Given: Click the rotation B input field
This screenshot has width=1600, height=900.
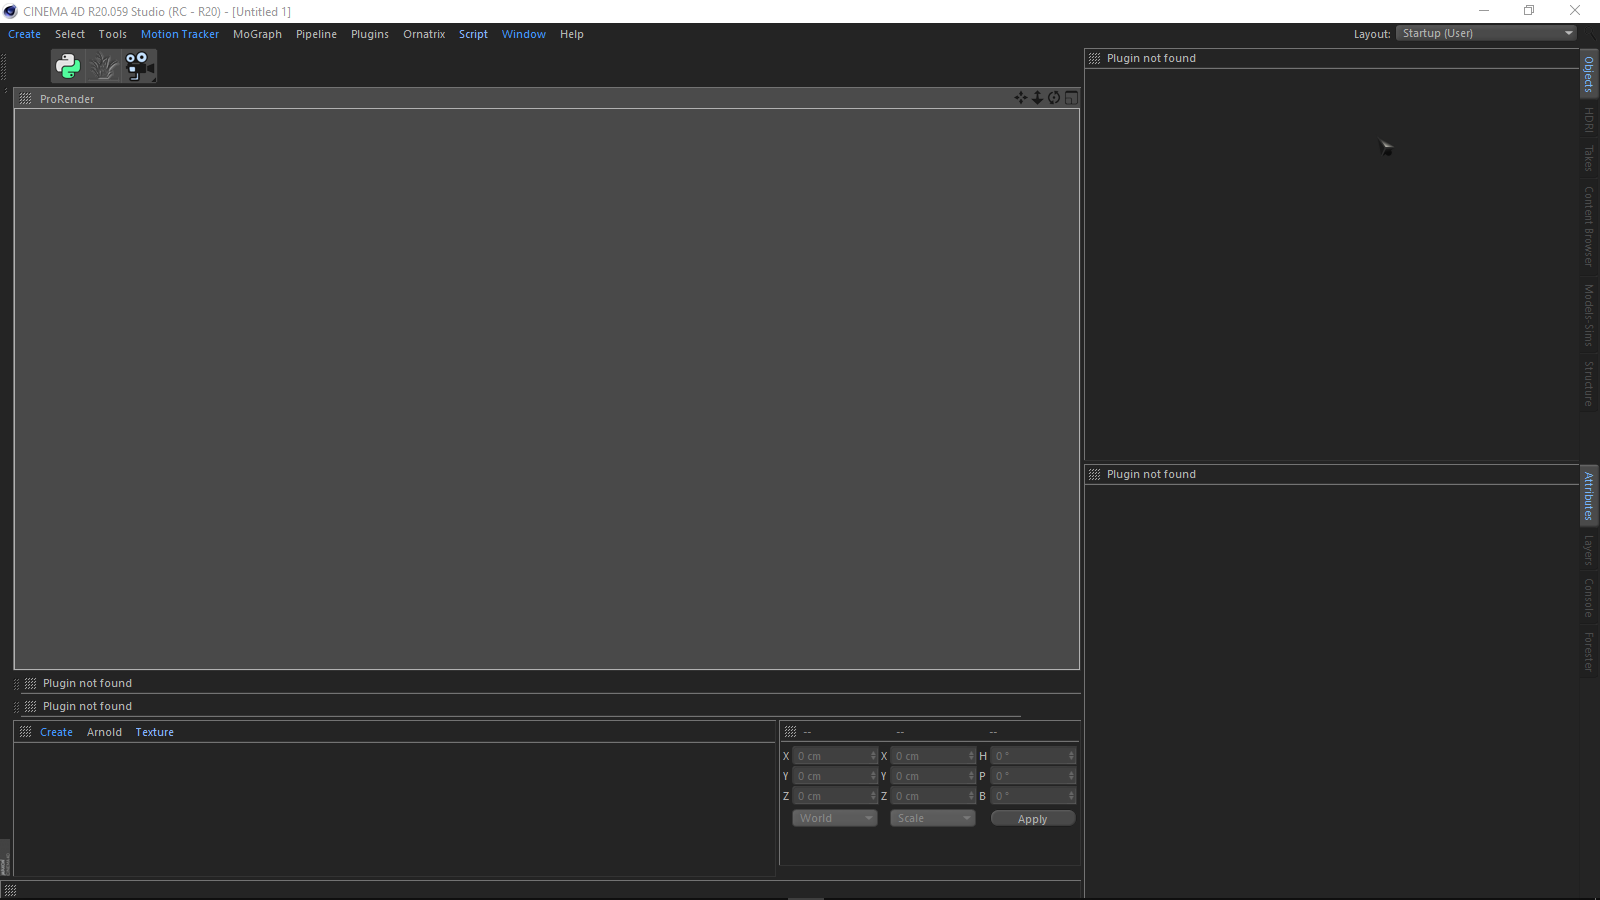Looking at the screenshot, I should (x=1033, y=796).
